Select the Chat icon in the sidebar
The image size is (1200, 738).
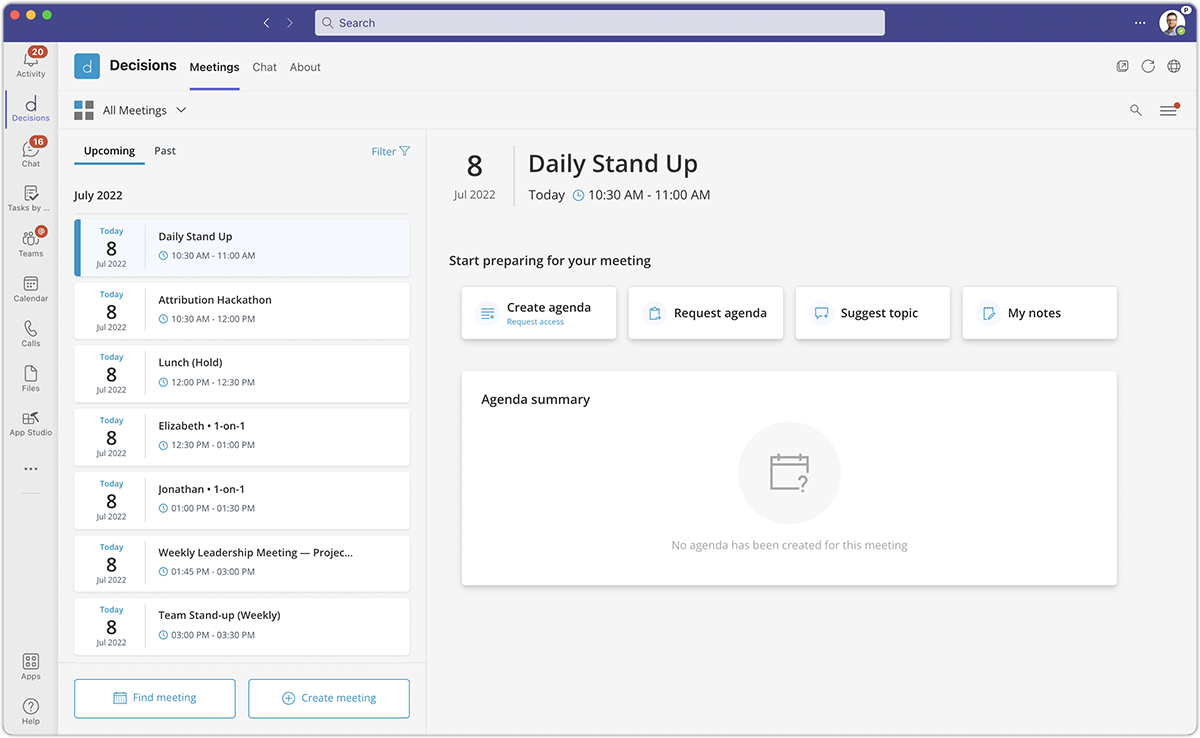tap(30, 152)
